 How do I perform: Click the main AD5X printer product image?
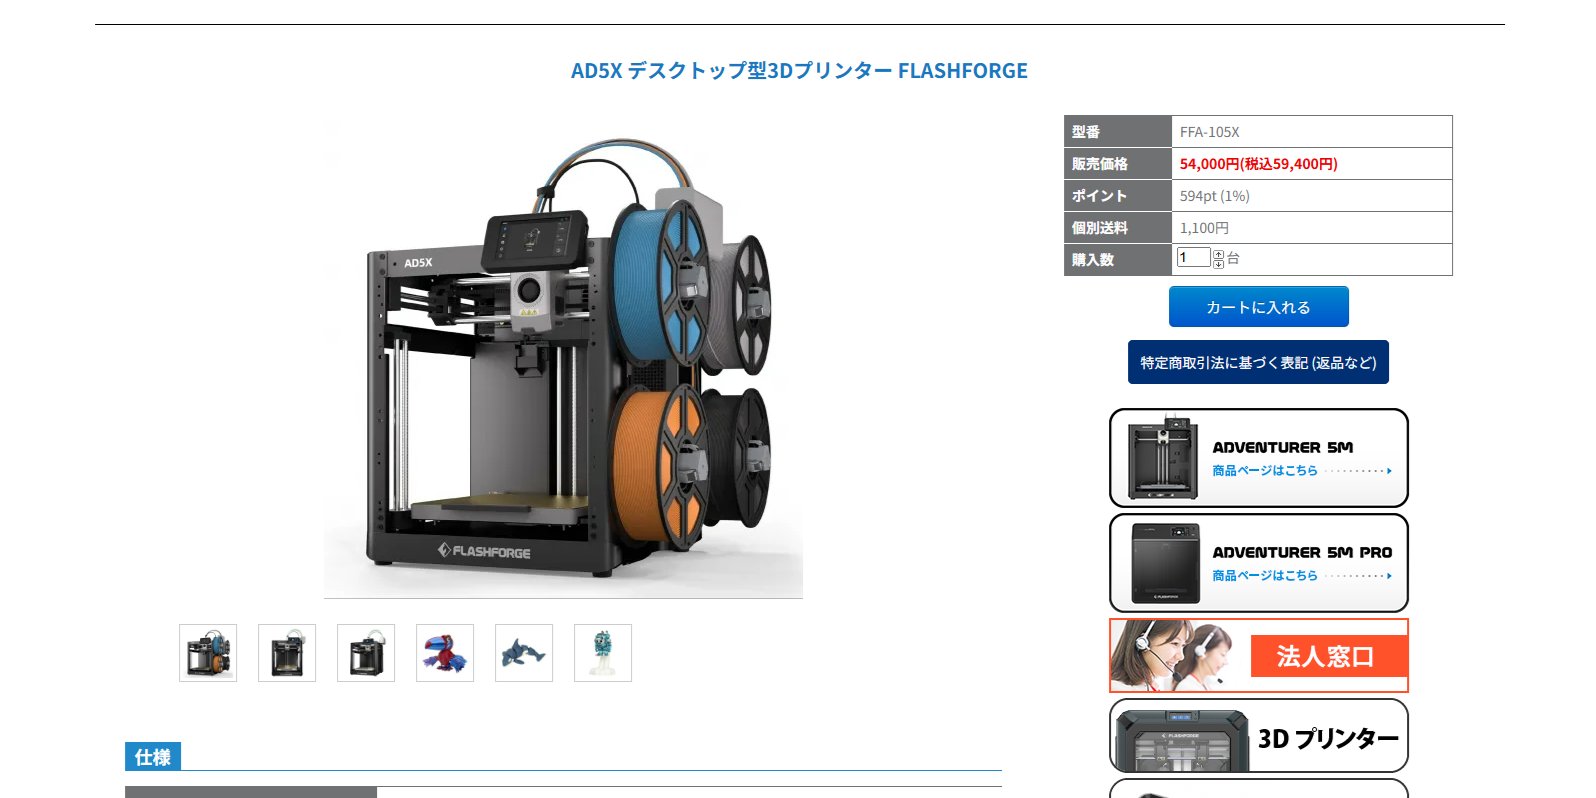tap(563, 358)
